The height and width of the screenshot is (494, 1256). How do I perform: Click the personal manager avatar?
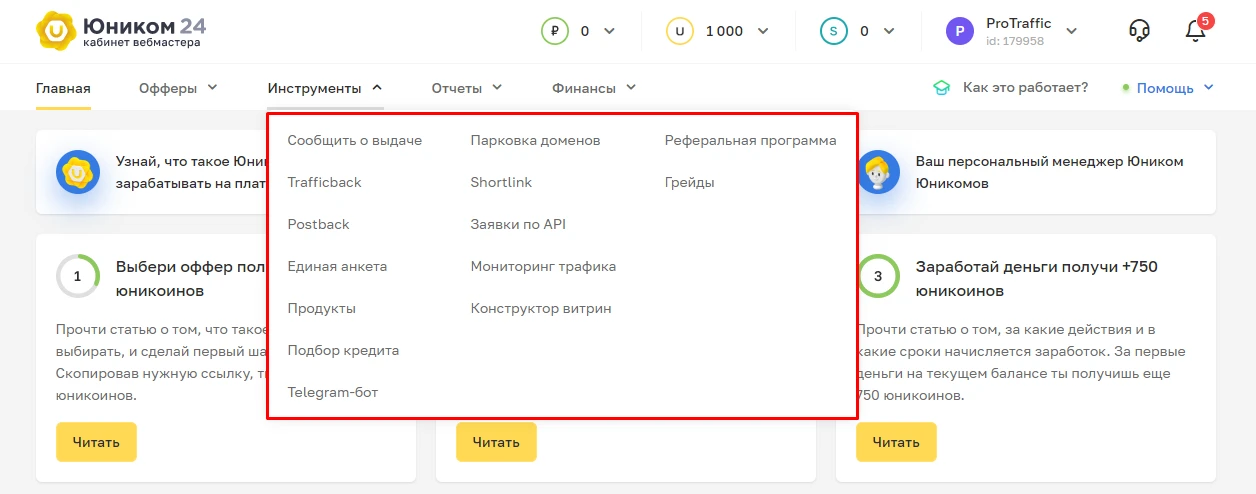pos(878,172)
